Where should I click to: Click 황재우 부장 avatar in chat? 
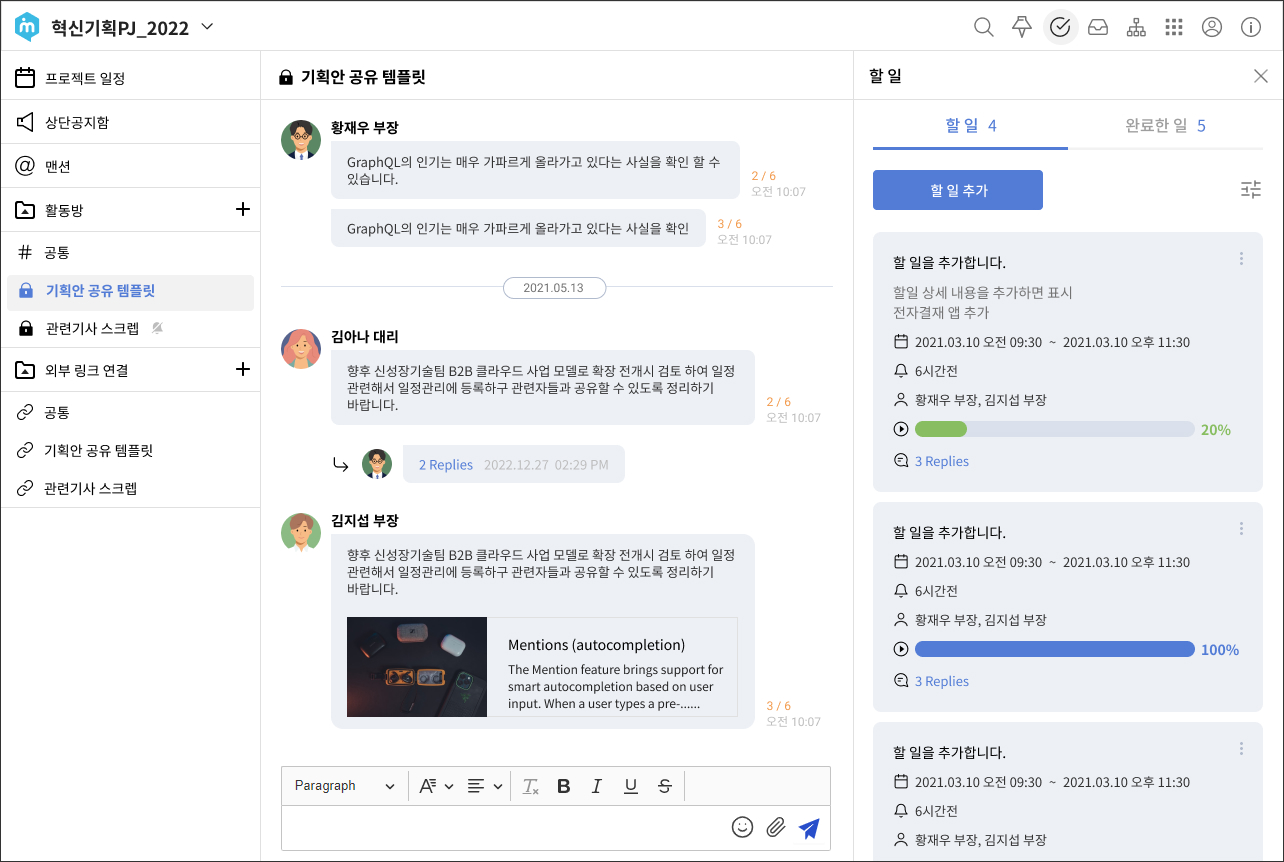[301, 140]
